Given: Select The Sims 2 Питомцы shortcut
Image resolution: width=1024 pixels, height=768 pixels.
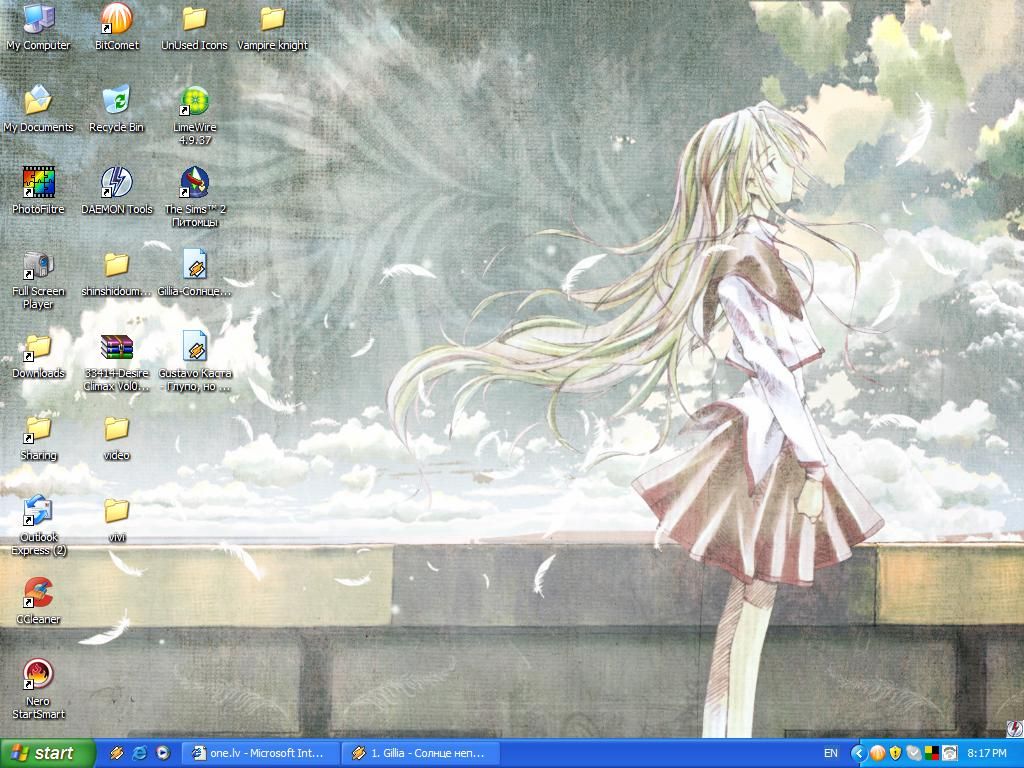Looking at the screenshot, I should click(195, 197).
